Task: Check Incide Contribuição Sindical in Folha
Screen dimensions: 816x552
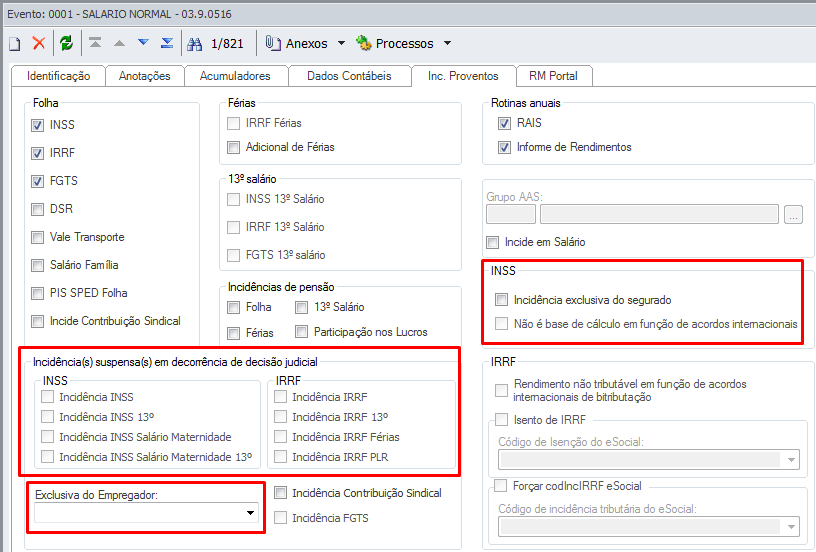Action: click(x=37, y=322)
